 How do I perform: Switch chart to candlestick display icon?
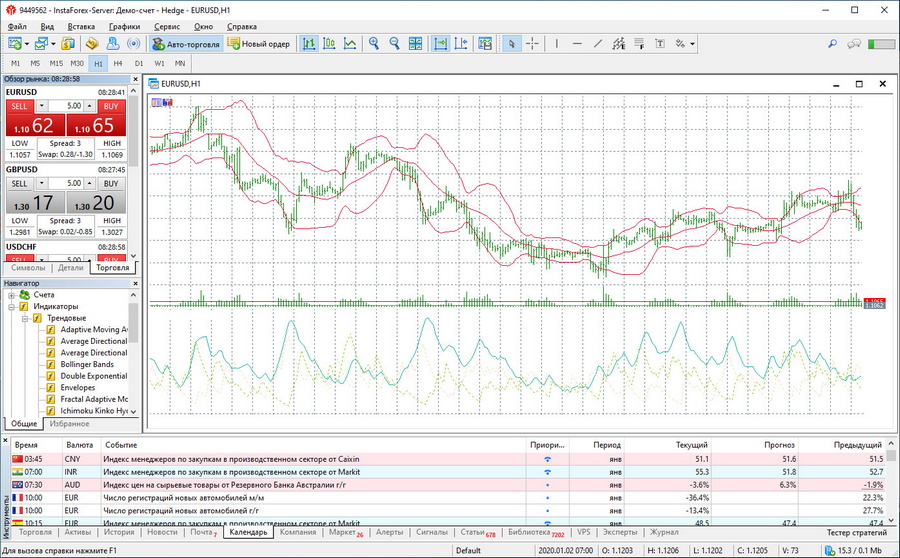coord(330,44)
